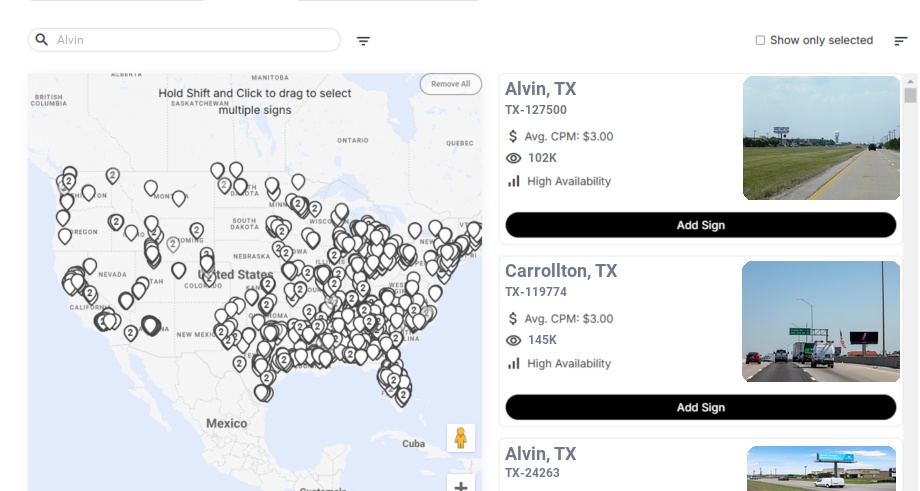Open the Alvin, TX TX-24263 listing title
Viewport: 920px width, 491px height.
click(x=540, y=453)
